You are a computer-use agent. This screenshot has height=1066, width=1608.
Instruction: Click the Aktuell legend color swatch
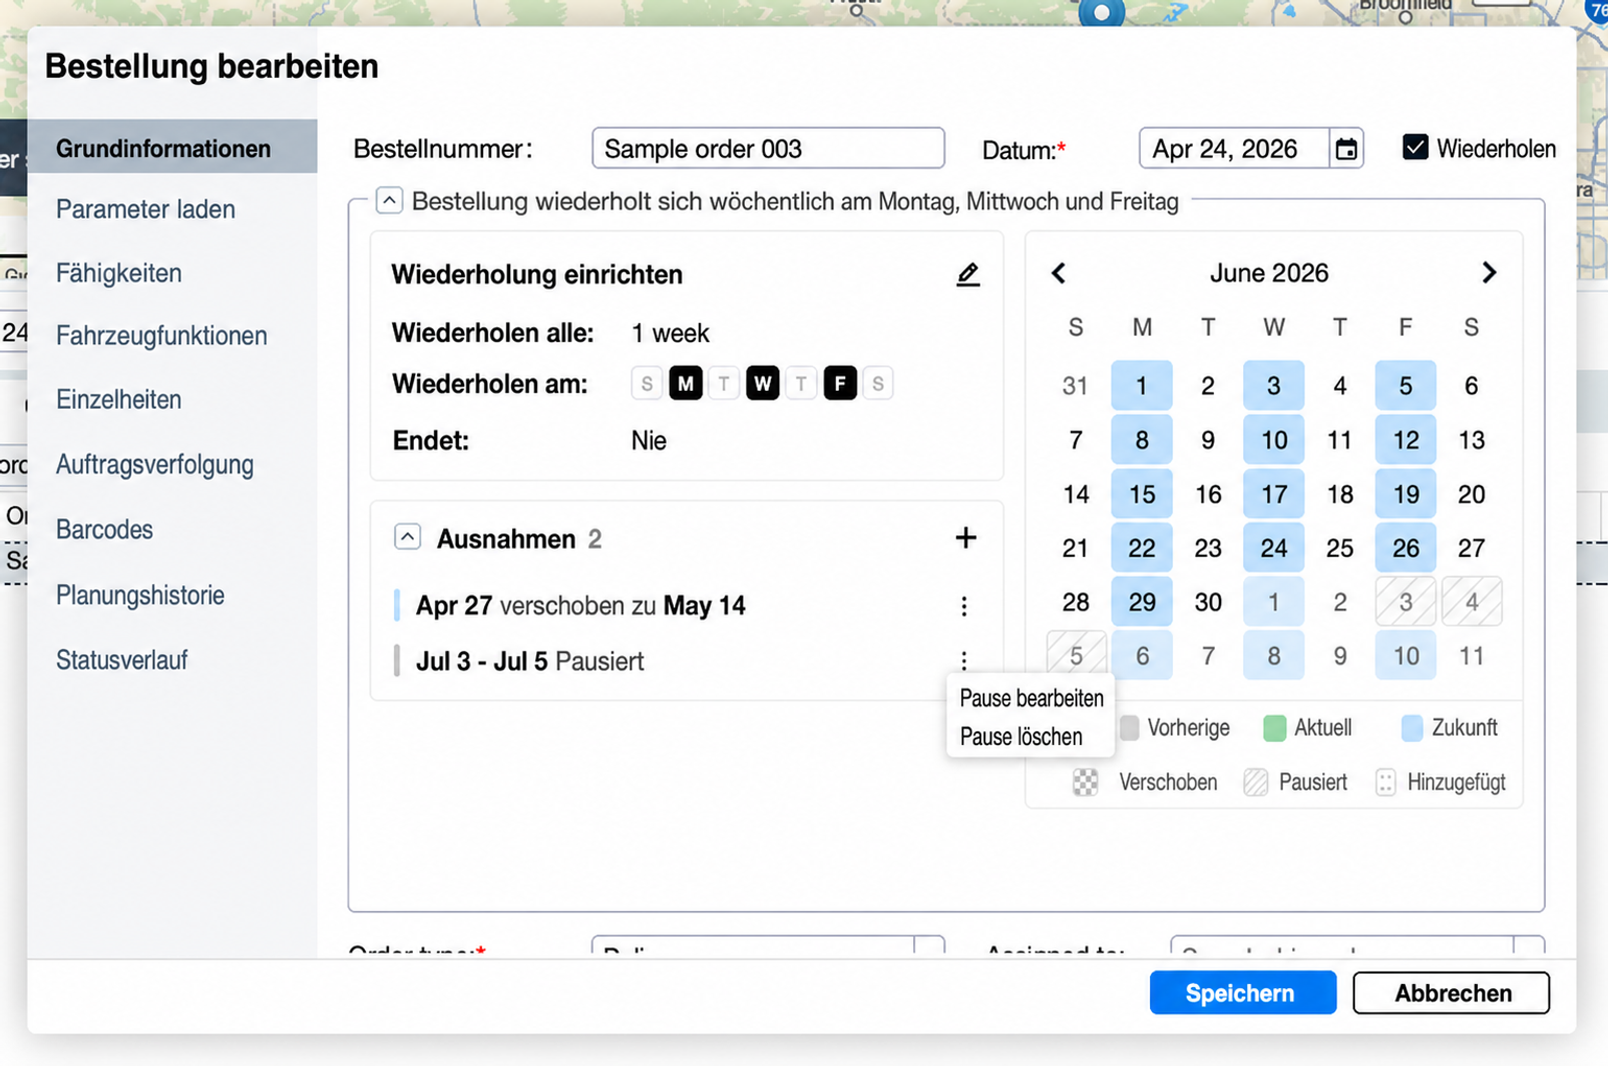pyautogui.click(x=1274, y=728)
